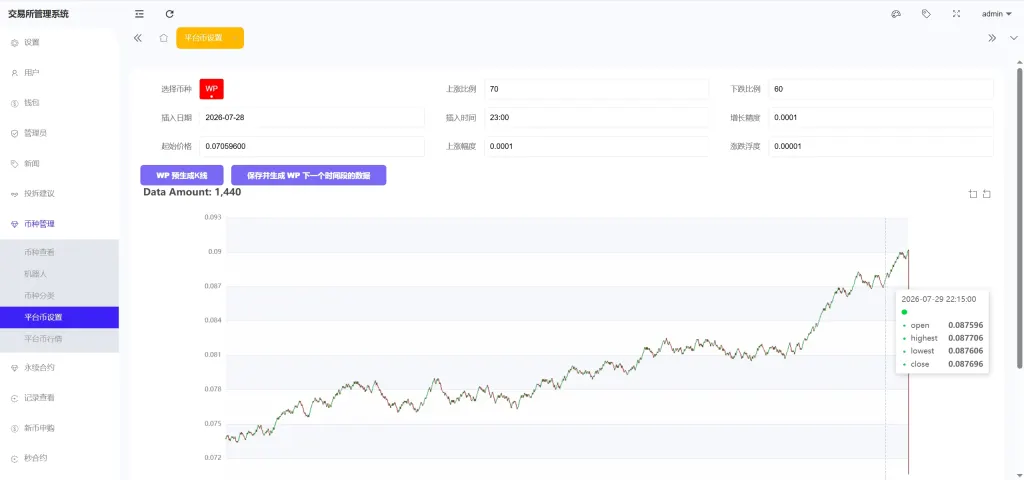Click the 涨跌浮度 field showing 0.00001
Screen dimensions: 1024x480
(x=881, y=146)
